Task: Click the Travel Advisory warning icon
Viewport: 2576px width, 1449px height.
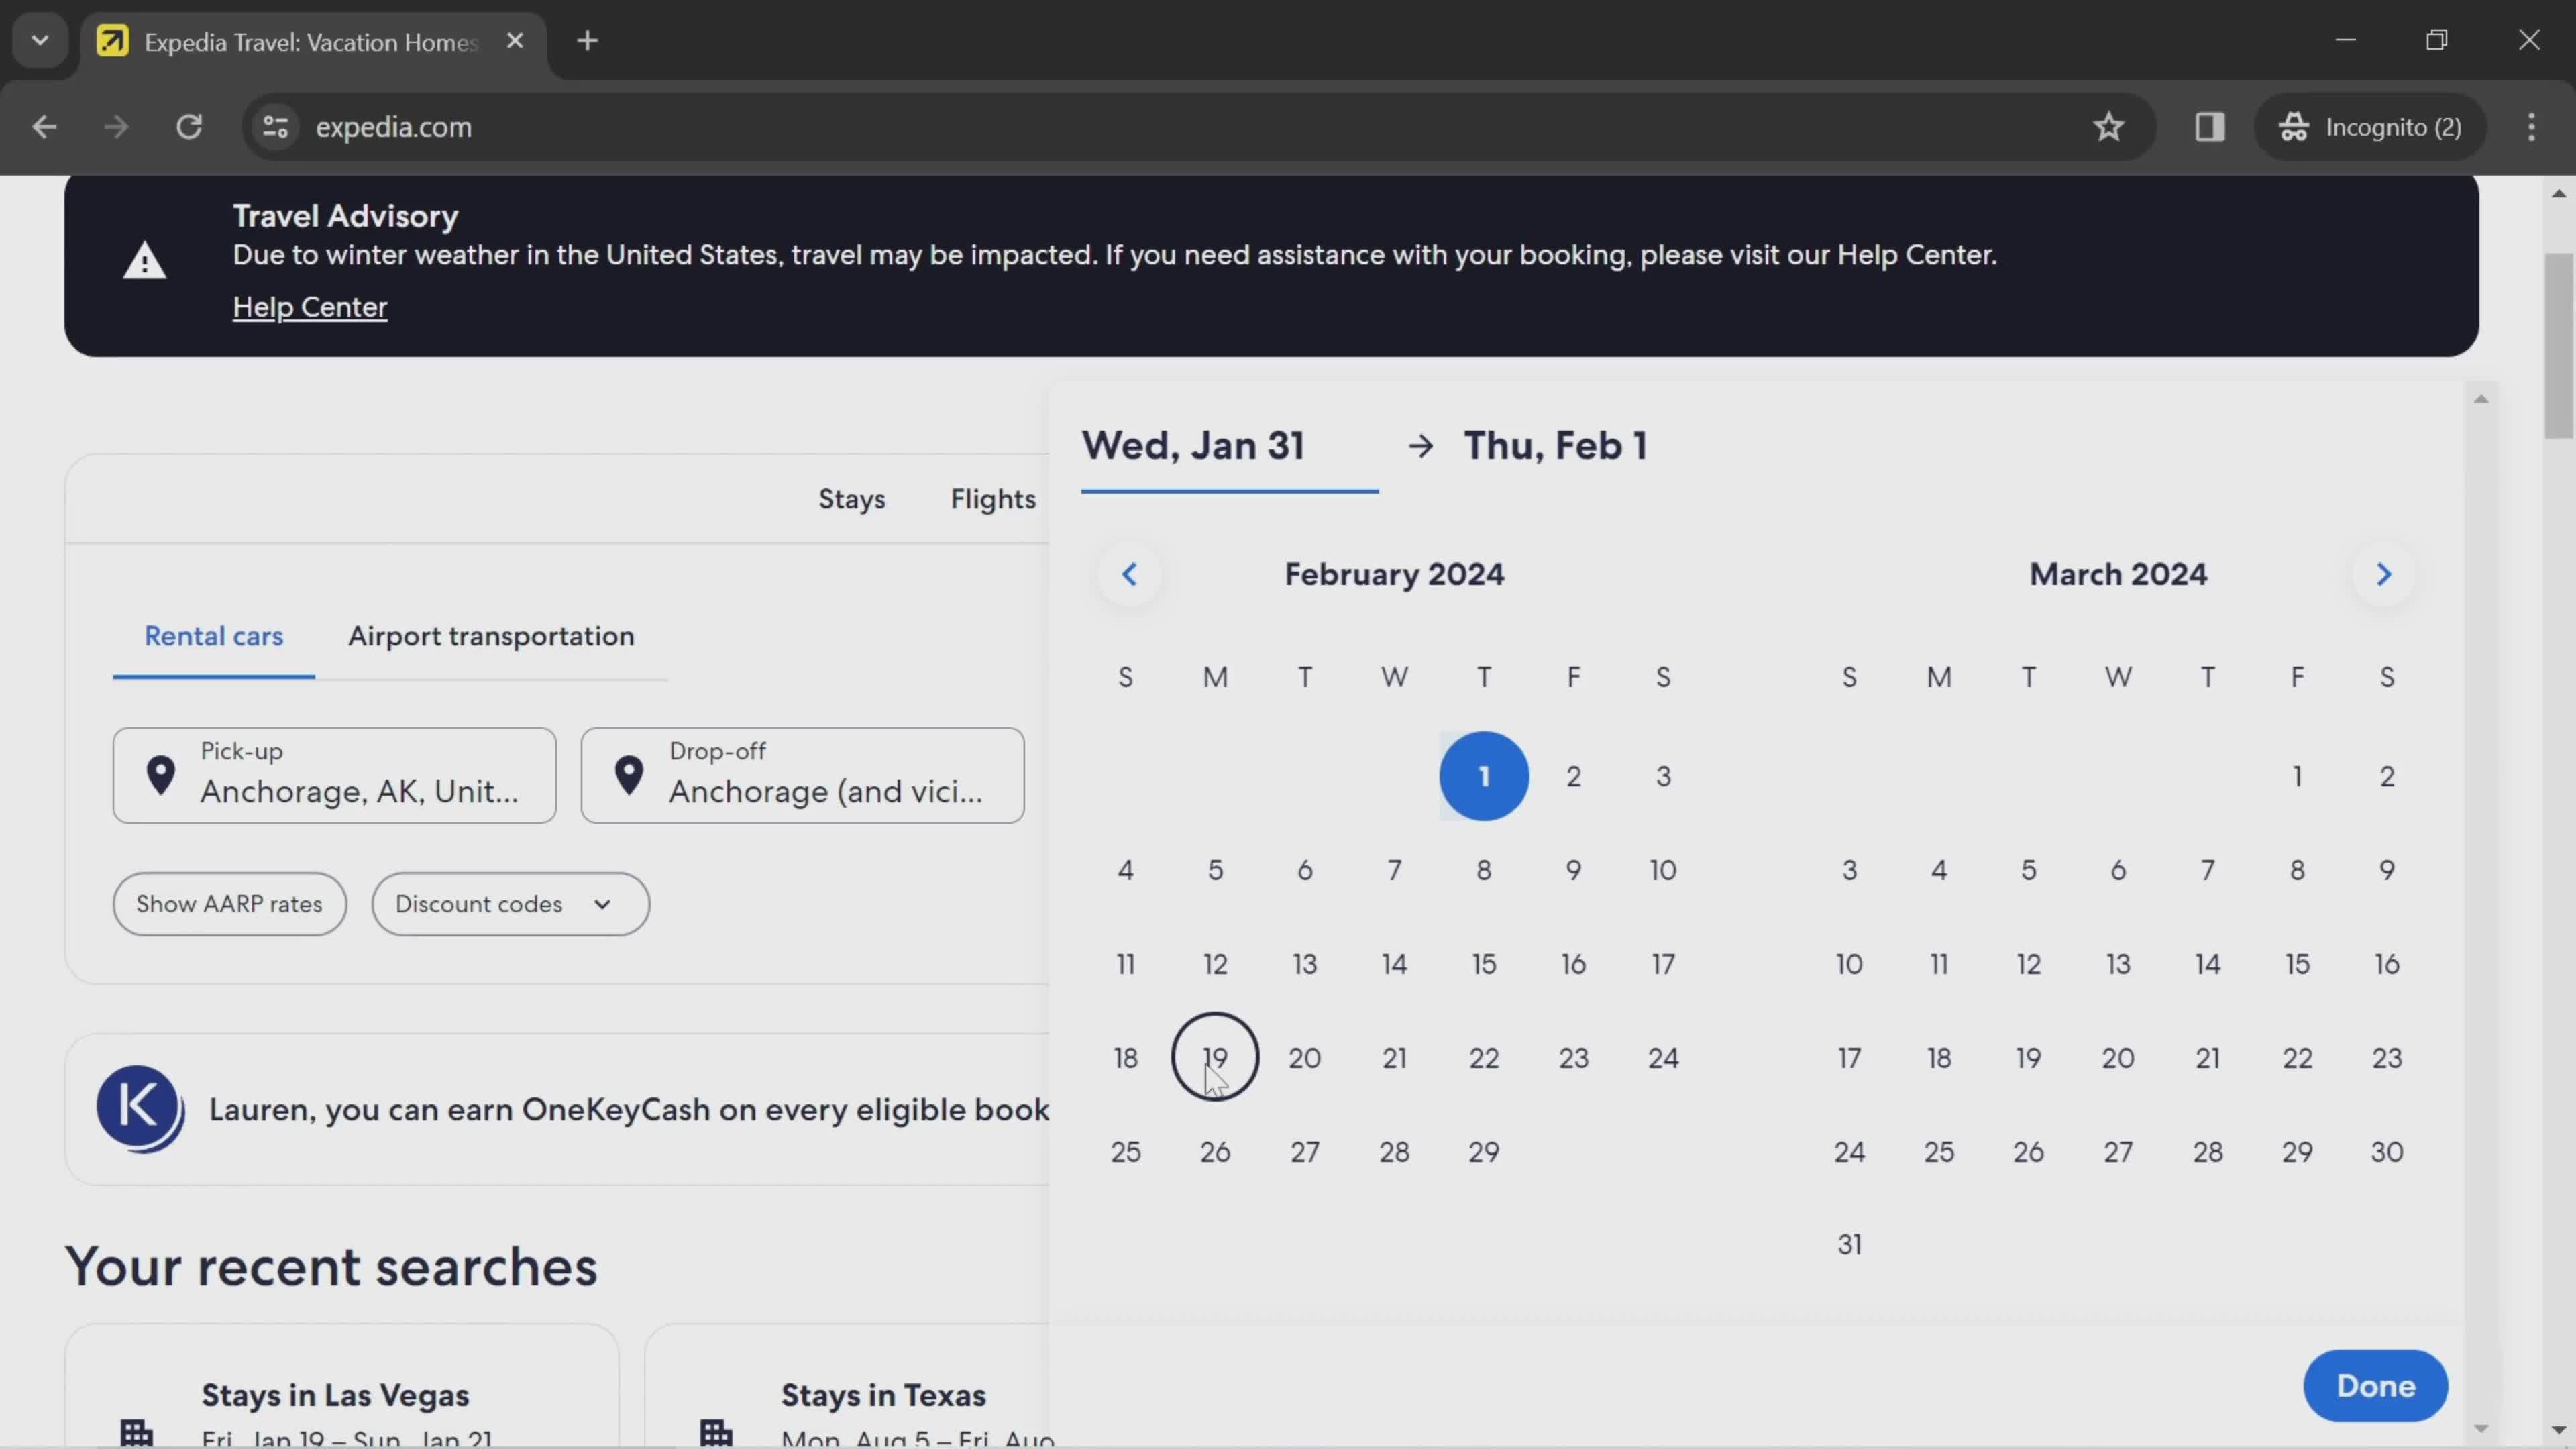Action: (144, 261)
